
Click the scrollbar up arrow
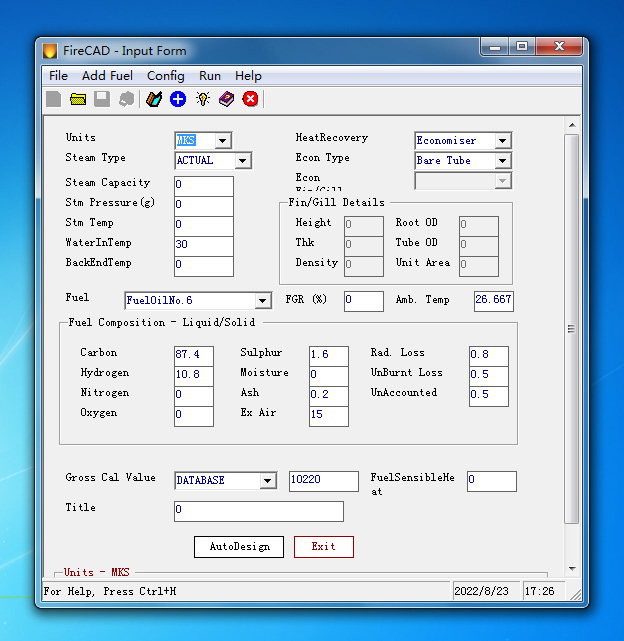tap(572, 125)
